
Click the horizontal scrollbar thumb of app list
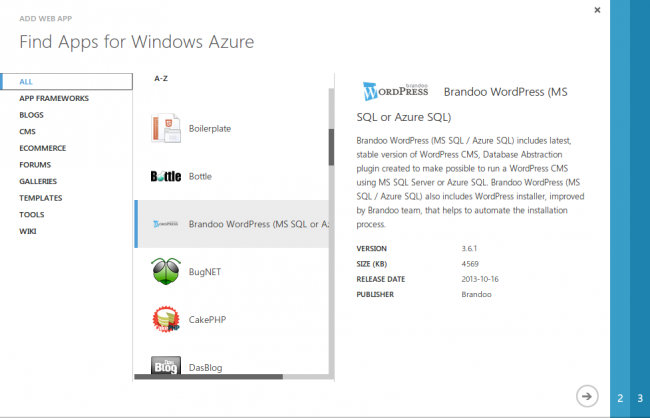(209, 377)
